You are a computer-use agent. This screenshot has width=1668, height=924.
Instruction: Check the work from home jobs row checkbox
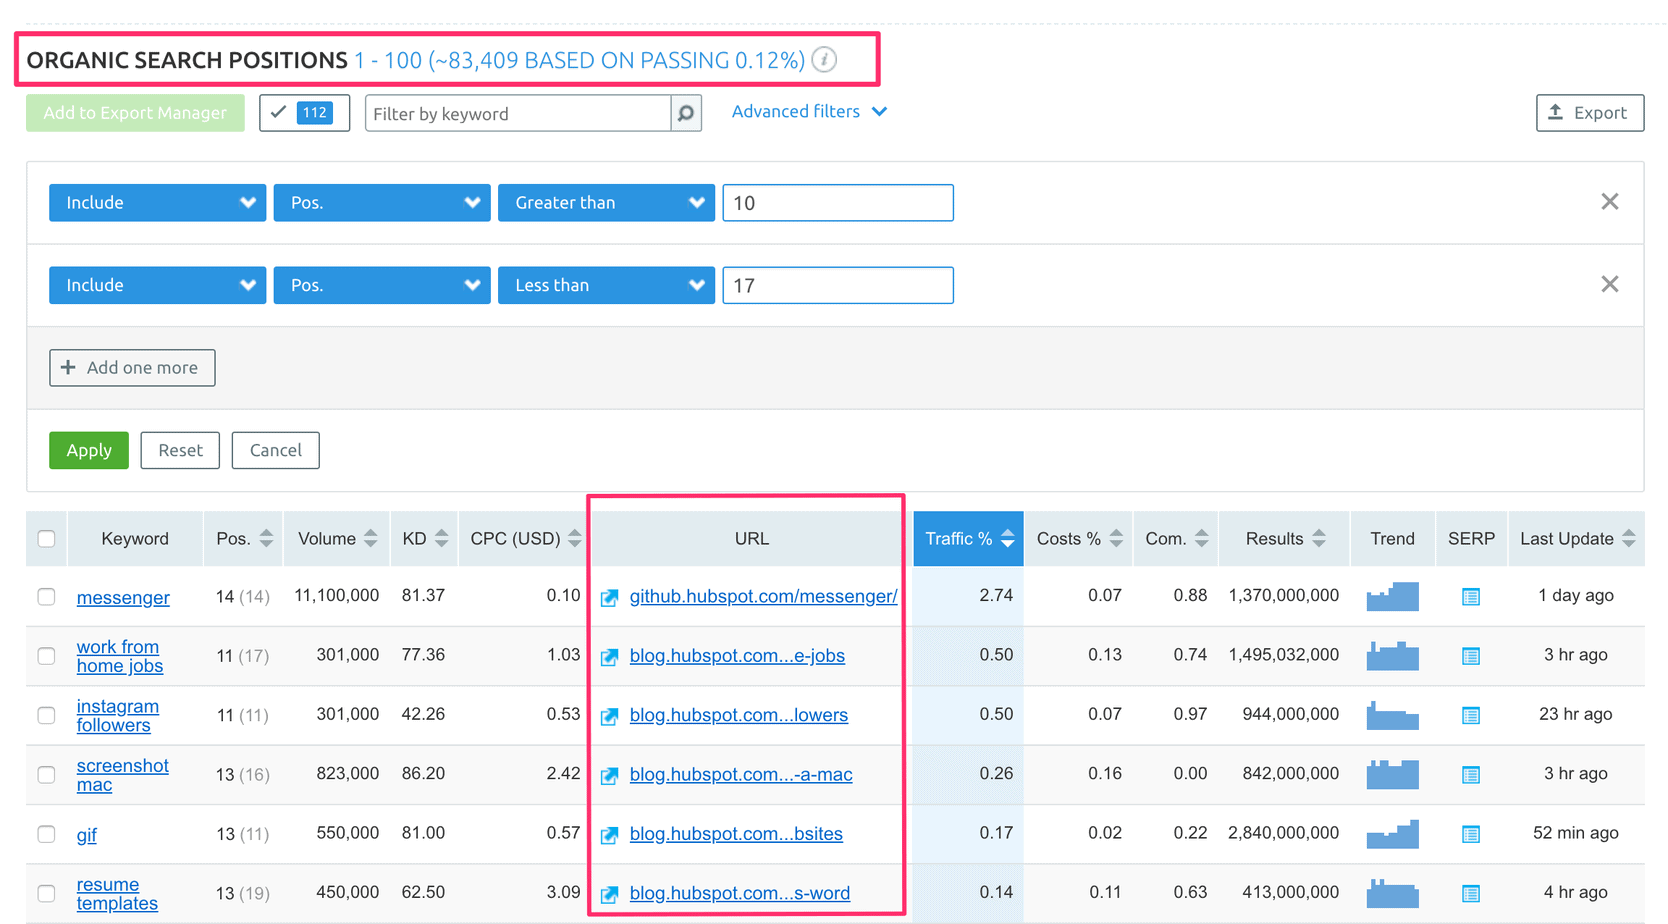pos(47,656)
